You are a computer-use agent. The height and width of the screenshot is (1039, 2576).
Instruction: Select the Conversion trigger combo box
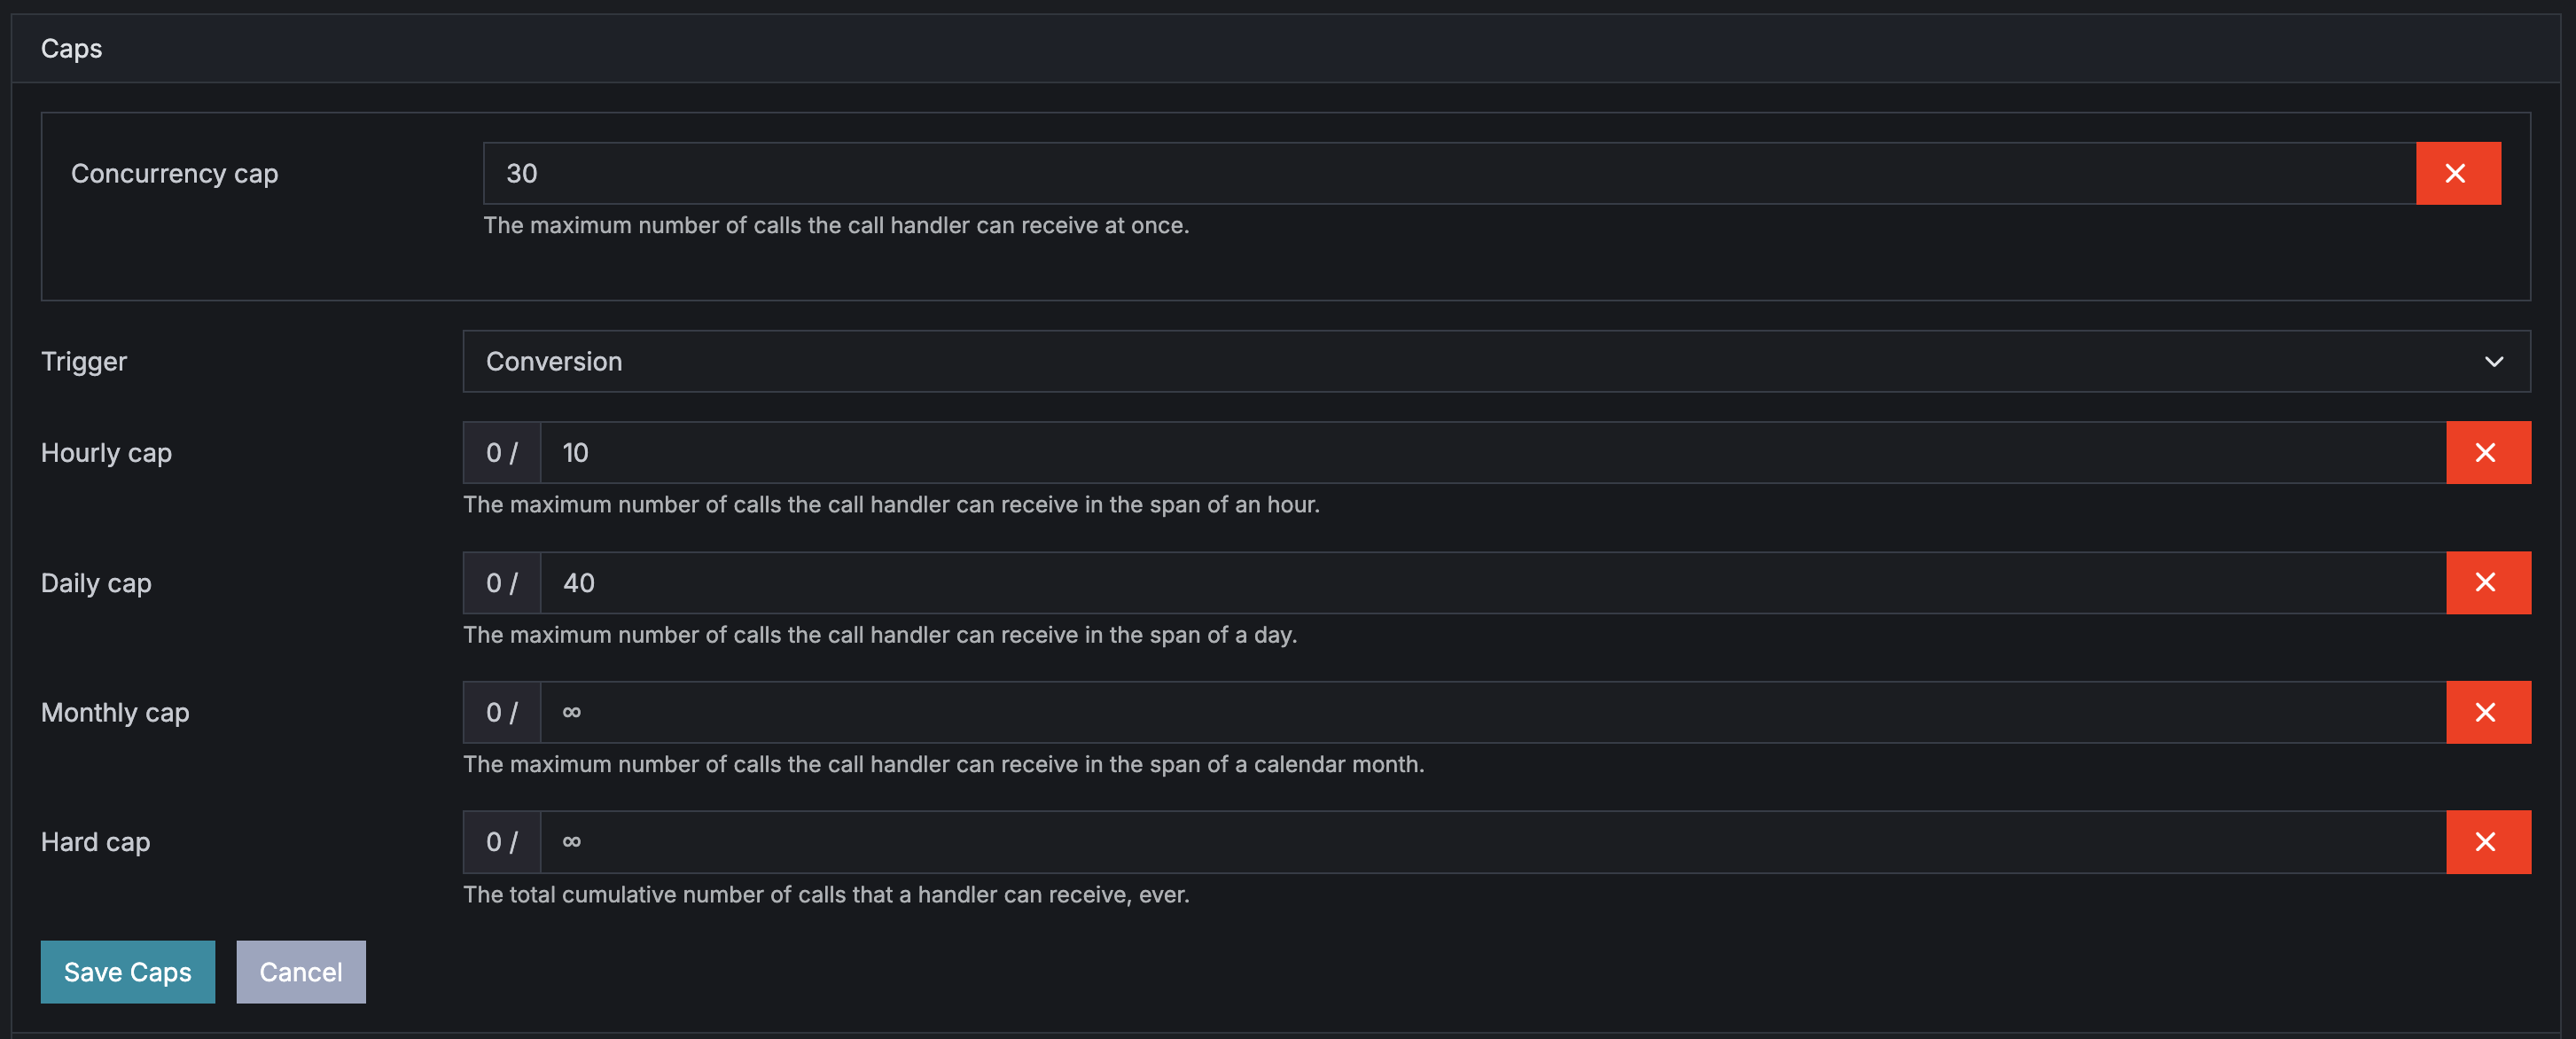[x=1496, y=361]
